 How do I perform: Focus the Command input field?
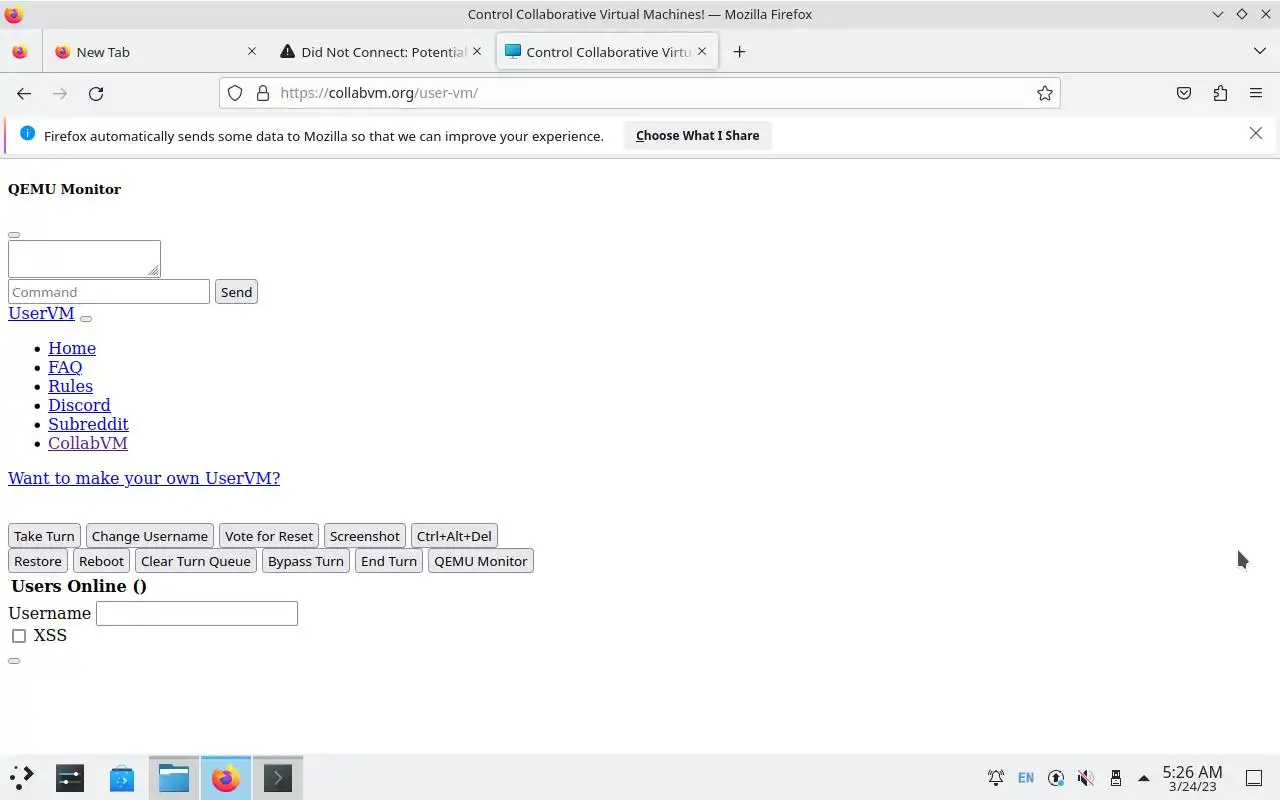point(109,292)
